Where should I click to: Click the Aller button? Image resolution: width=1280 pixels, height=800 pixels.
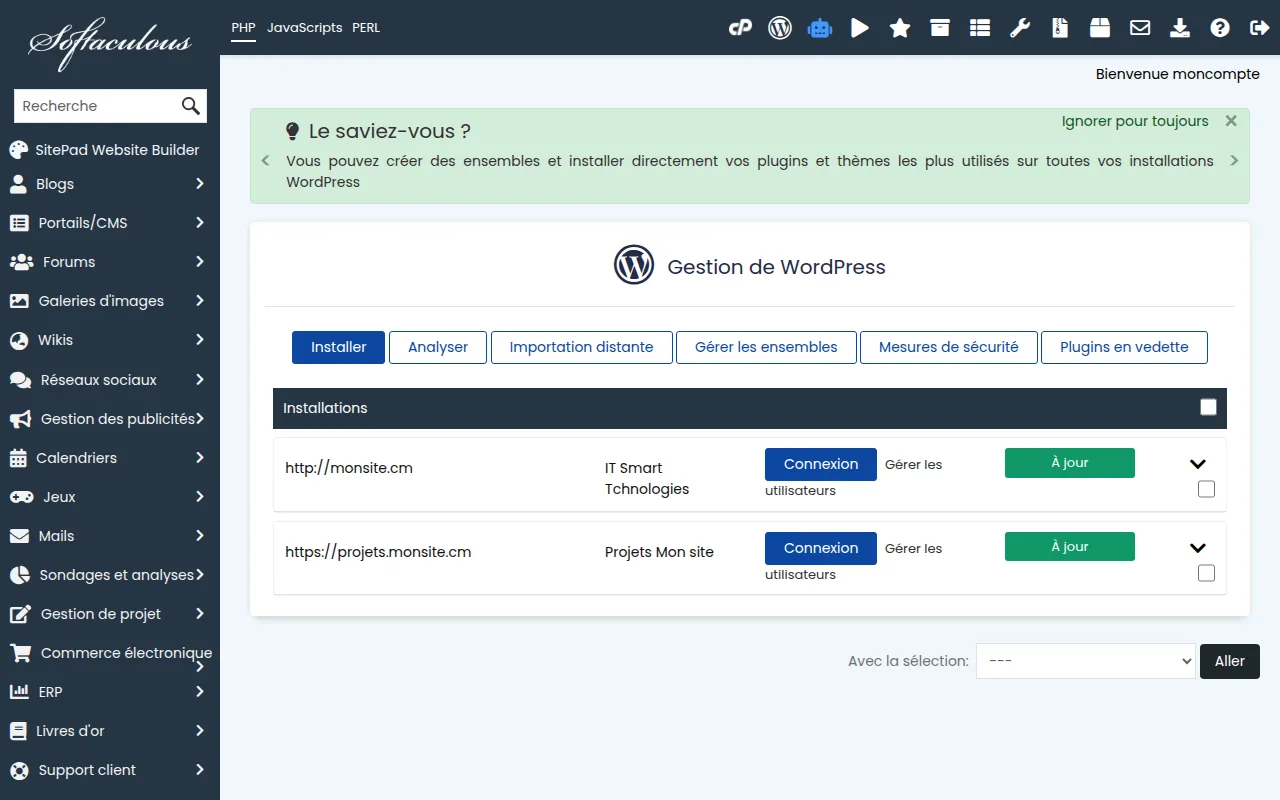(x=1230, y=661)
